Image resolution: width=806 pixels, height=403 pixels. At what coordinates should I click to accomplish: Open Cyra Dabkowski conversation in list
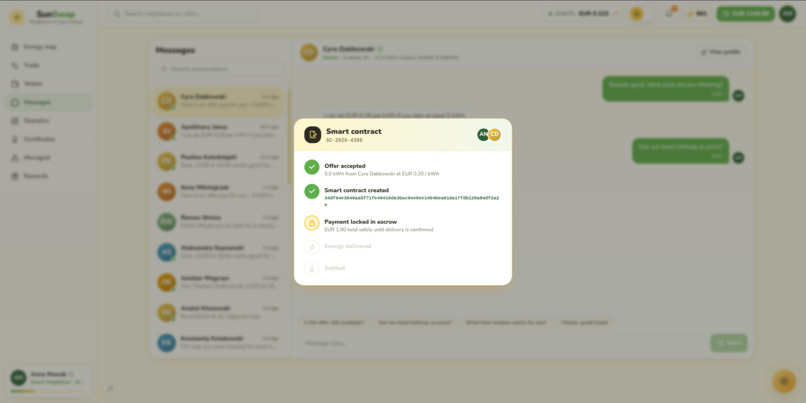coord(219,101)
